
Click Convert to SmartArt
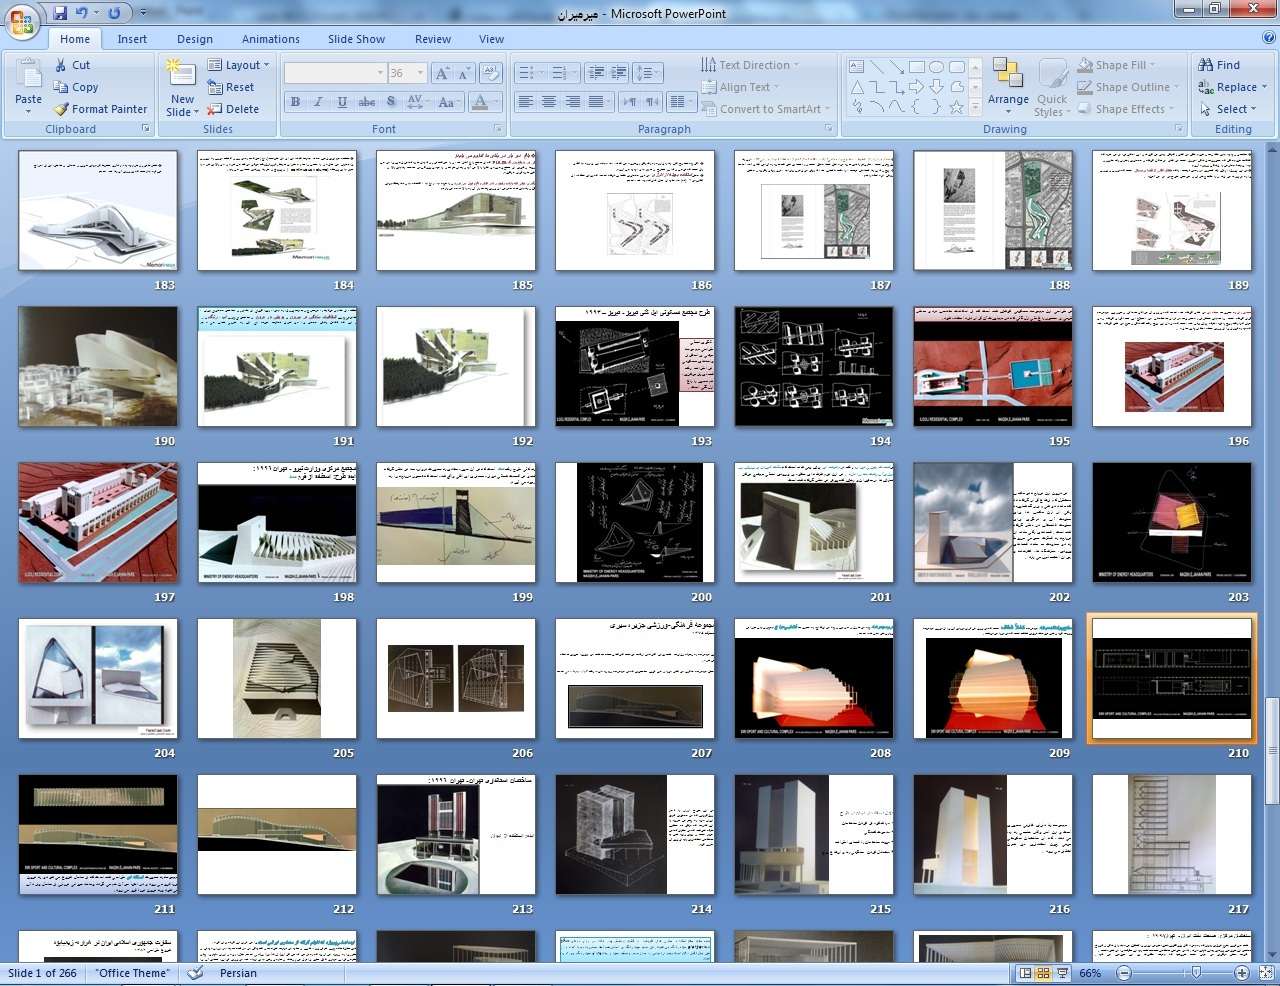765,109
